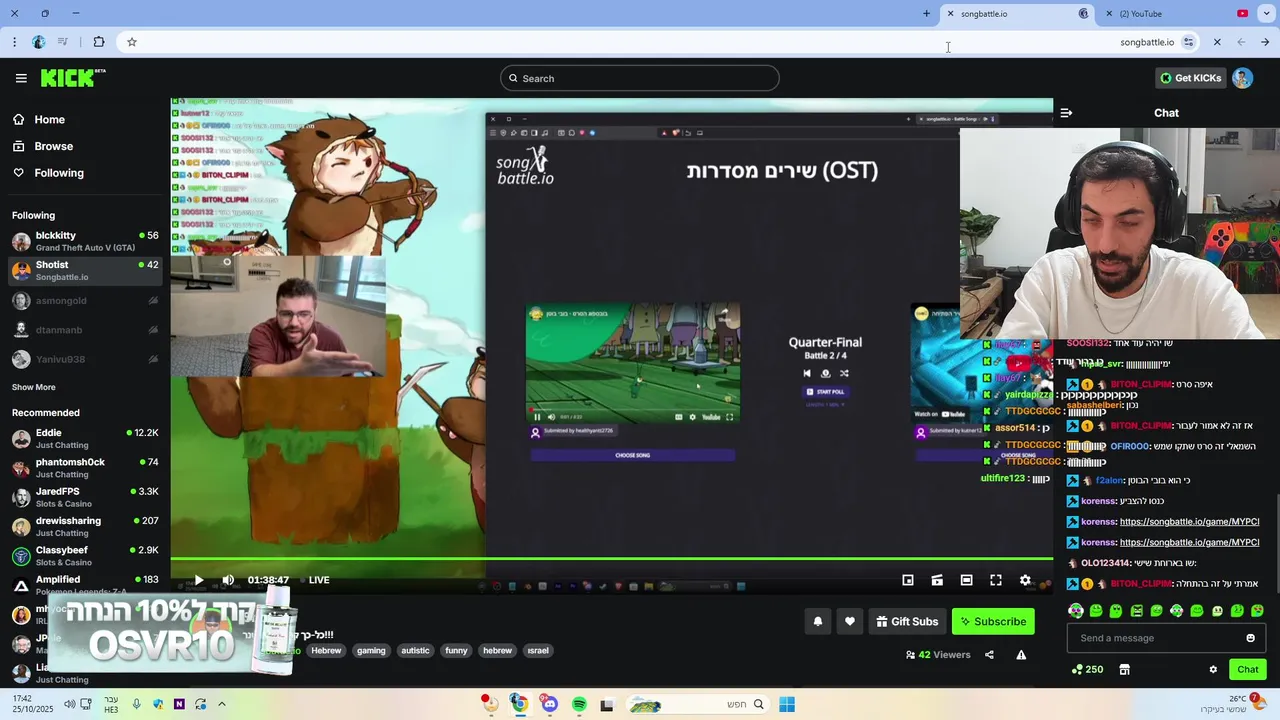
Task: Open drewissharing recommended channel
Action: [x=85, y=526]
